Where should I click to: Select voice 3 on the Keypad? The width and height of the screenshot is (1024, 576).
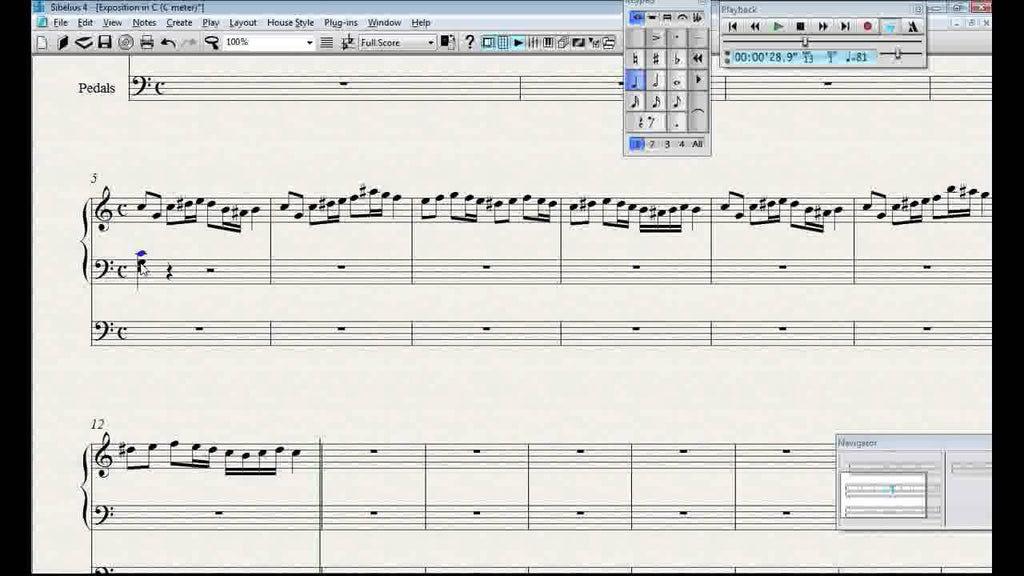667,144
